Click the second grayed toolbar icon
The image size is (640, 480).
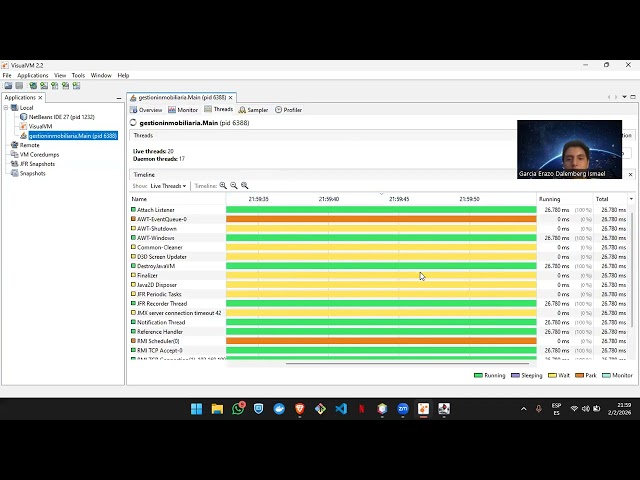click(x=19, y=86)
